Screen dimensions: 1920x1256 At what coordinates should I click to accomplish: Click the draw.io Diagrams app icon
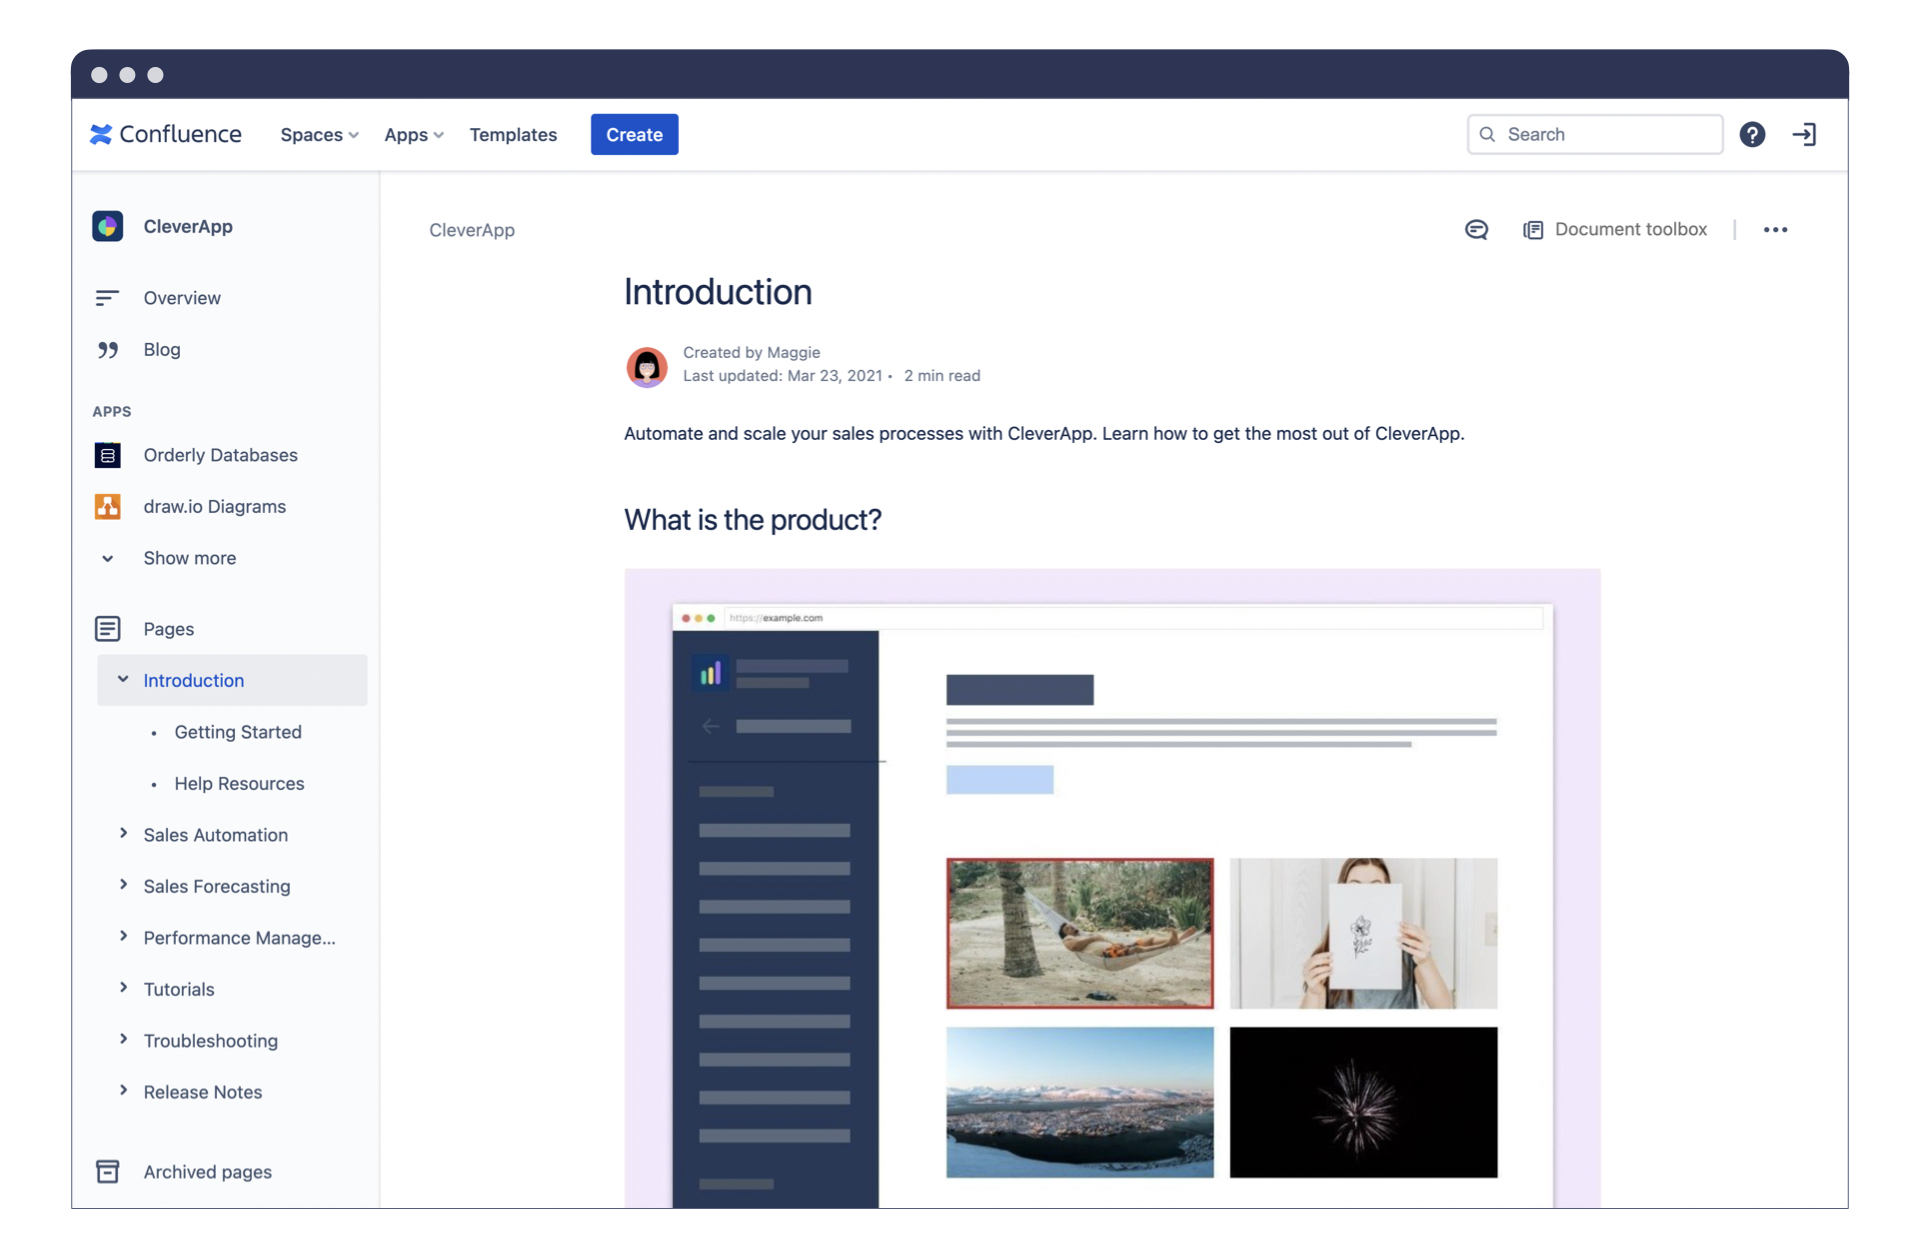108,506
